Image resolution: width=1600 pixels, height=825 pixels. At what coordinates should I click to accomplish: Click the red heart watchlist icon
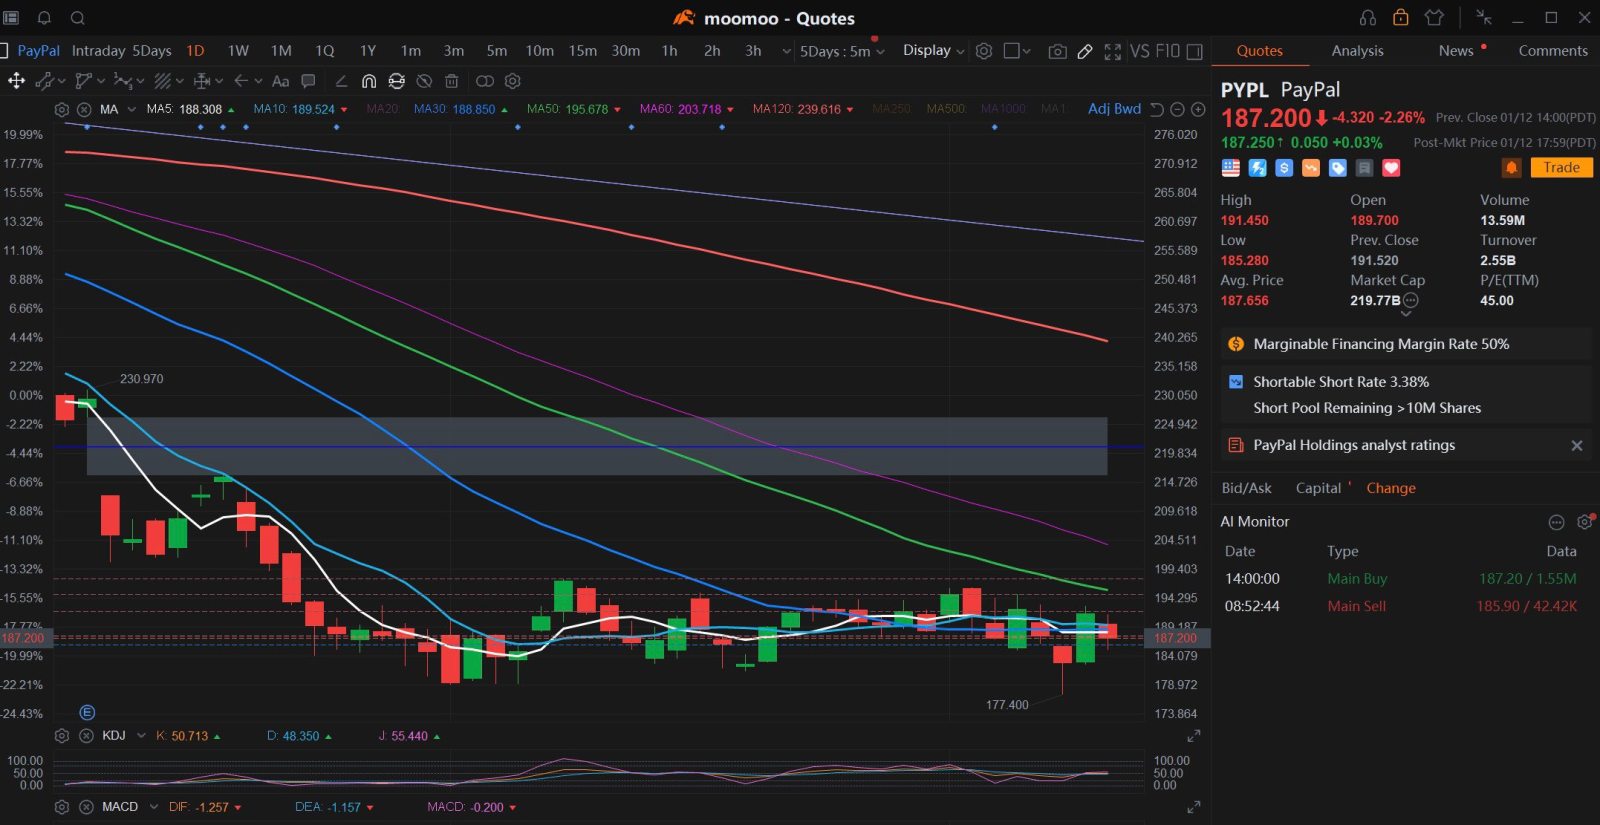(x=1391, y=168)
